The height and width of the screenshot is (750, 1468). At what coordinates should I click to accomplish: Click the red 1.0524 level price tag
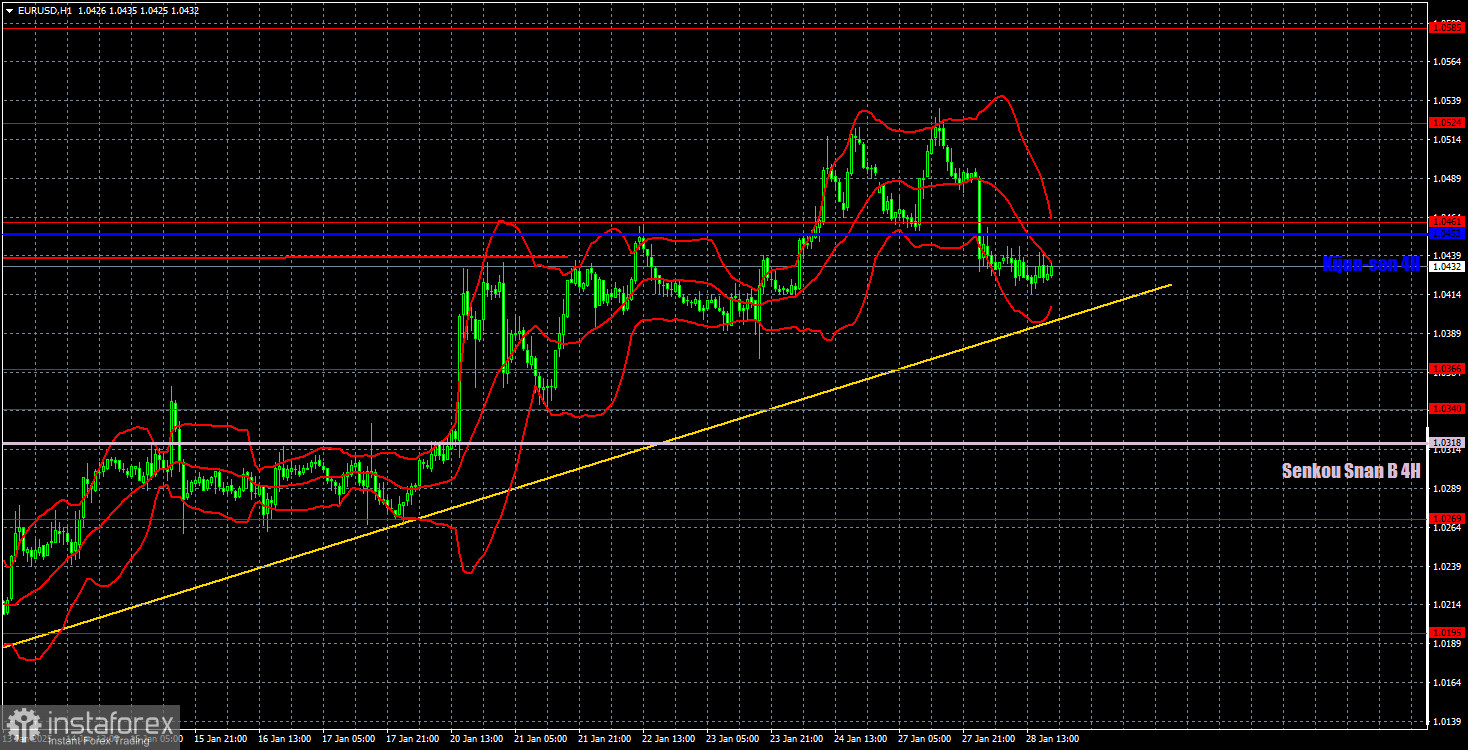coord(1447,123)
